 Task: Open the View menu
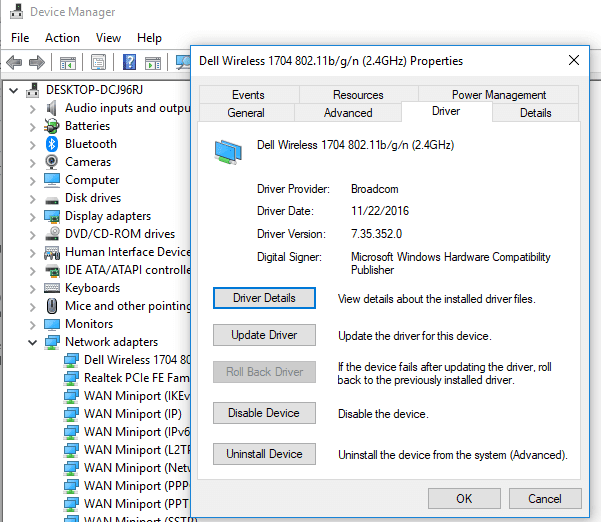(108, 38)
